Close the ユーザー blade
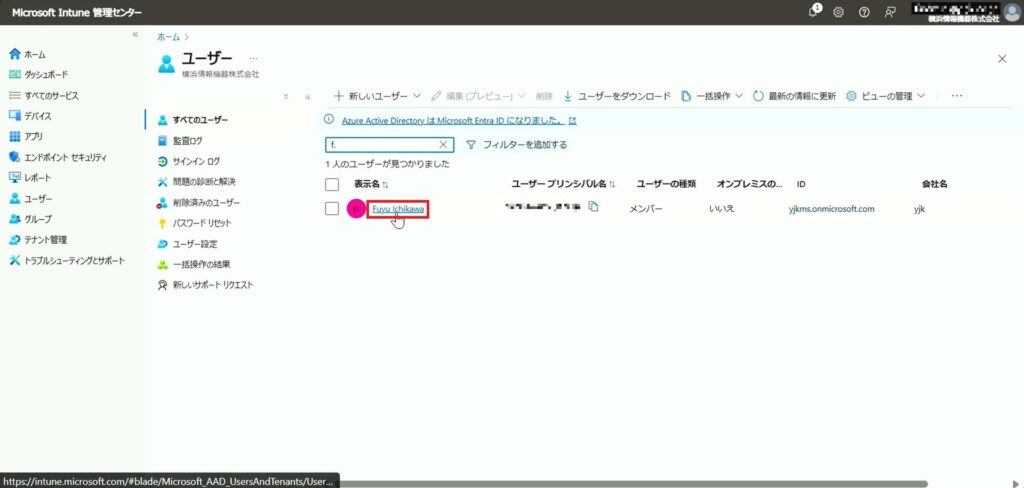1024x488 pixels. 1002,59
